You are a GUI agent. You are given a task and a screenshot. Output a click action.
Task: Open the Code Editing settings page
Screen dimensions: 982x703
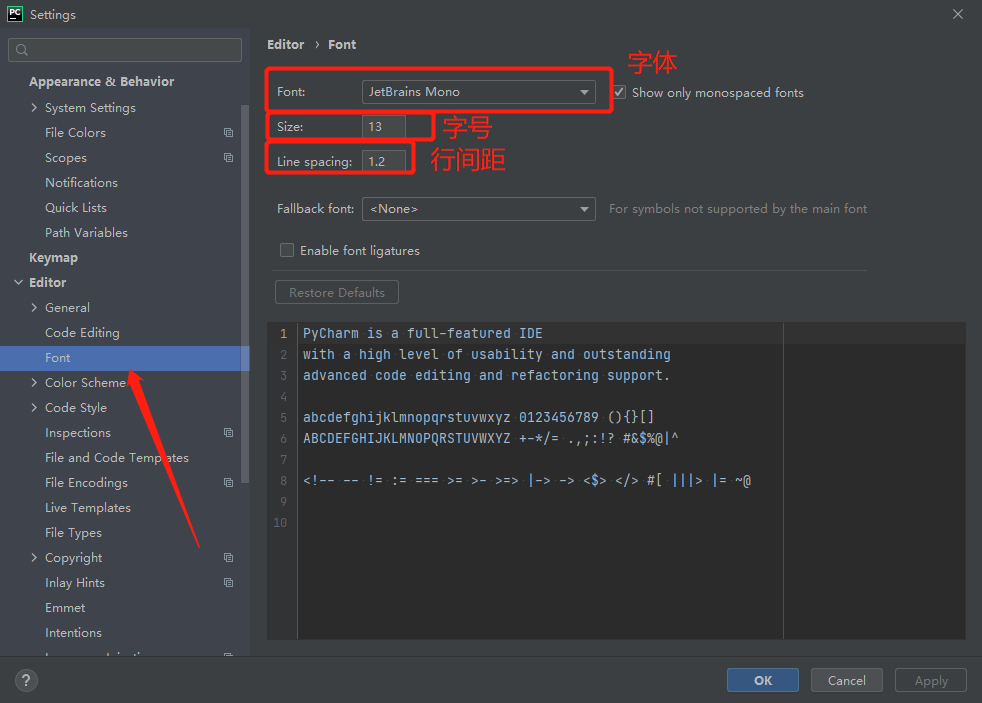pos(82,332)
